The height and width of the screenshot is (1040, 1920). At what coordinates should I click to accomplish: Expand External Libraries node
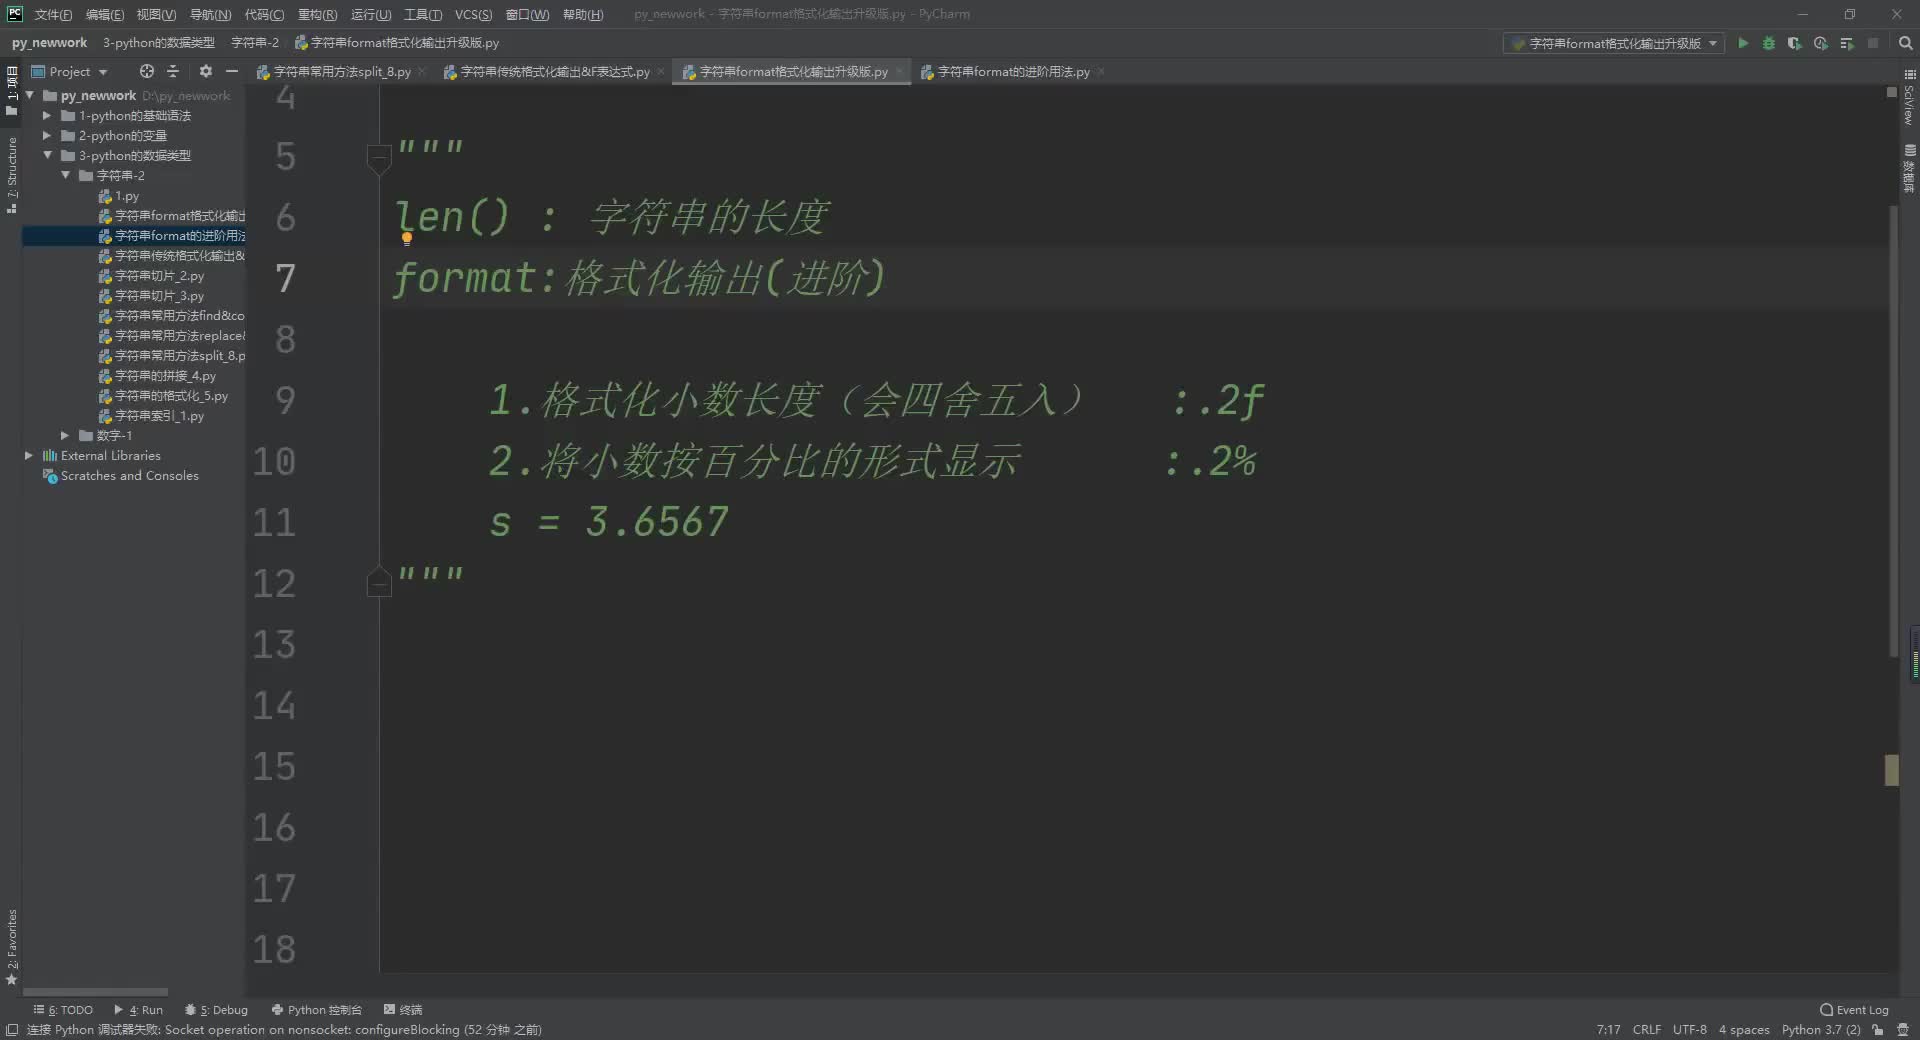click(29, 456)
